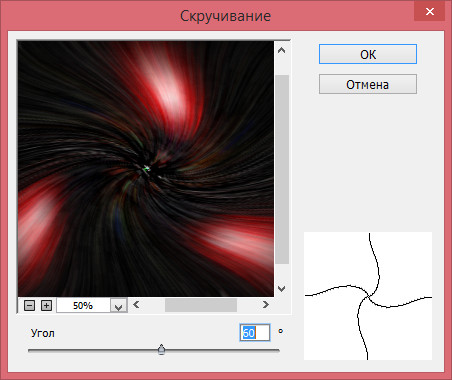The height and width of the screenshot is (380, 452).
Task: Click the preview's right scroll arrow
Action: (x=266, y=304)
